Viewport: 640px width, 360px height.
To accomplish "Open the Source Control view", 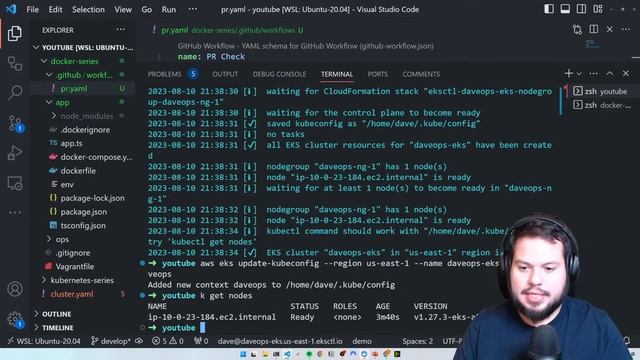I will (16, 123).
